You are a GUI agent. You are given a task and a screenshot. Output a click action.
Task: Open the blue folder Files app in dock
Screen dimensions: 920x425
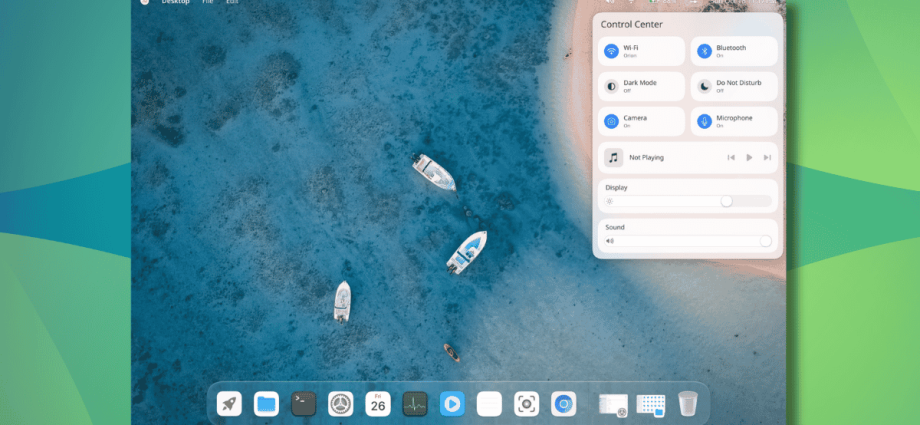(x=266, y=404)
